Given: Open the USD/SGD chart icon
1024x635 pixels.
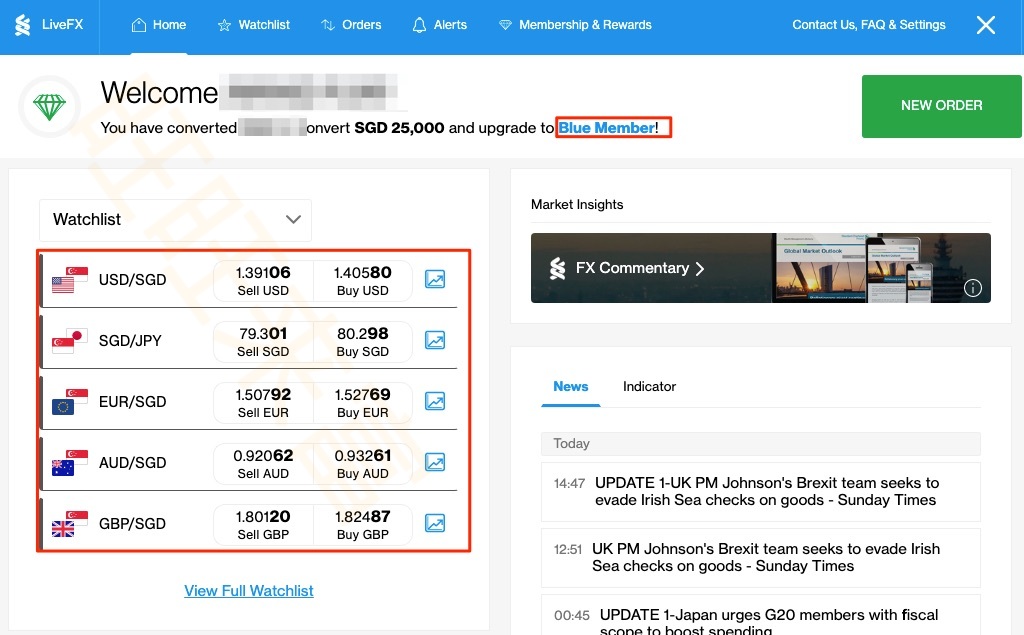Looking at the screenshot, I should (x=435, y=279).
